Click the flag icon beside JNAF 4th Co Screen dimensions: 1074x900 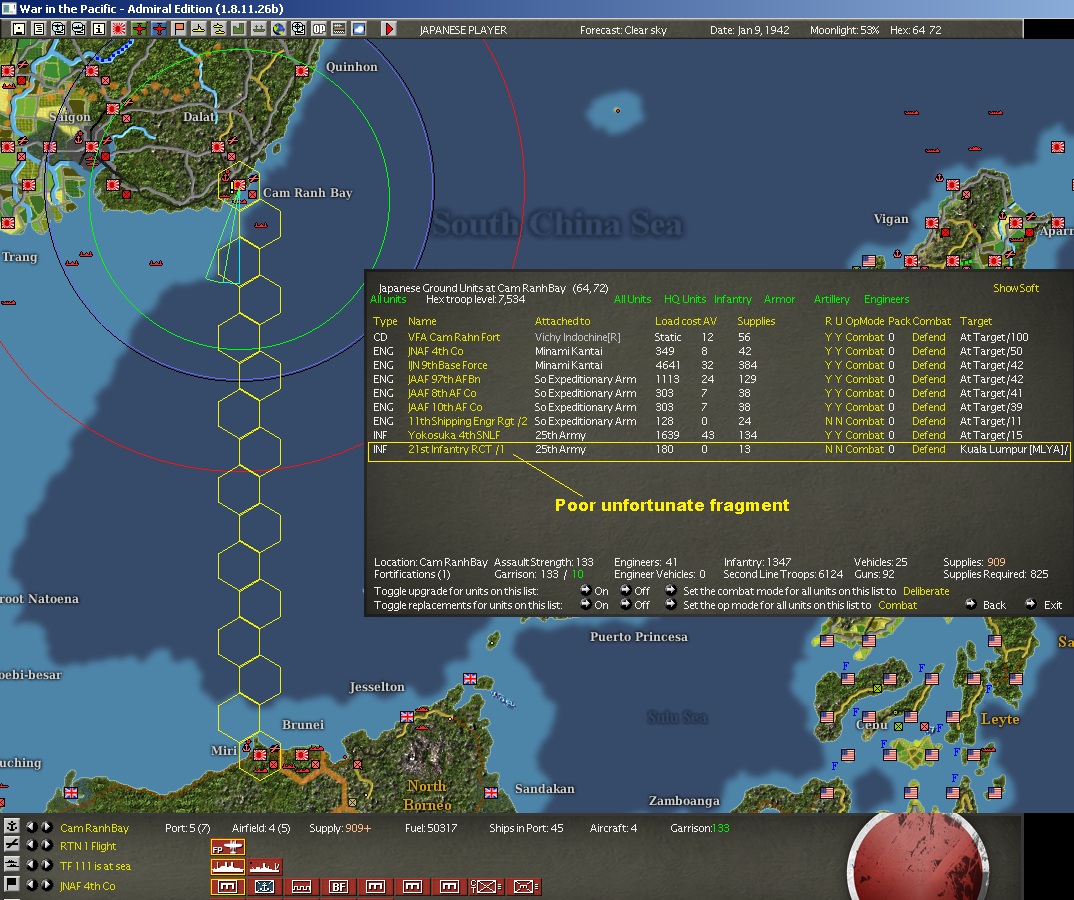click(x=12, y=884)
